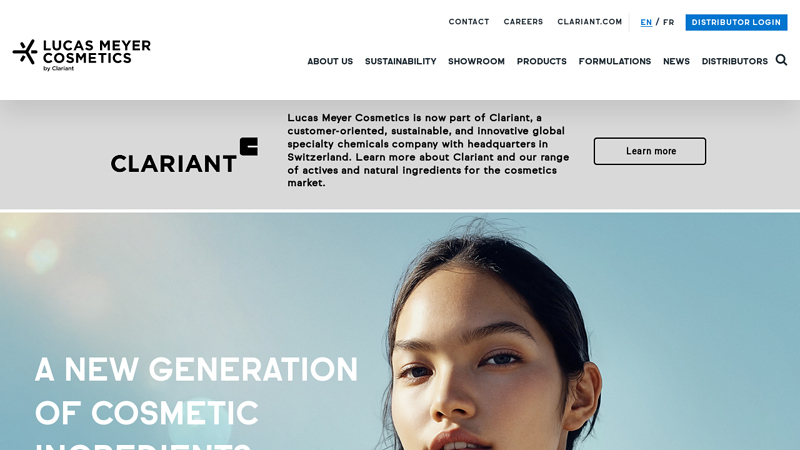Open the Careers link
Screen dimensions: 800x450
(x=523, y=21)
